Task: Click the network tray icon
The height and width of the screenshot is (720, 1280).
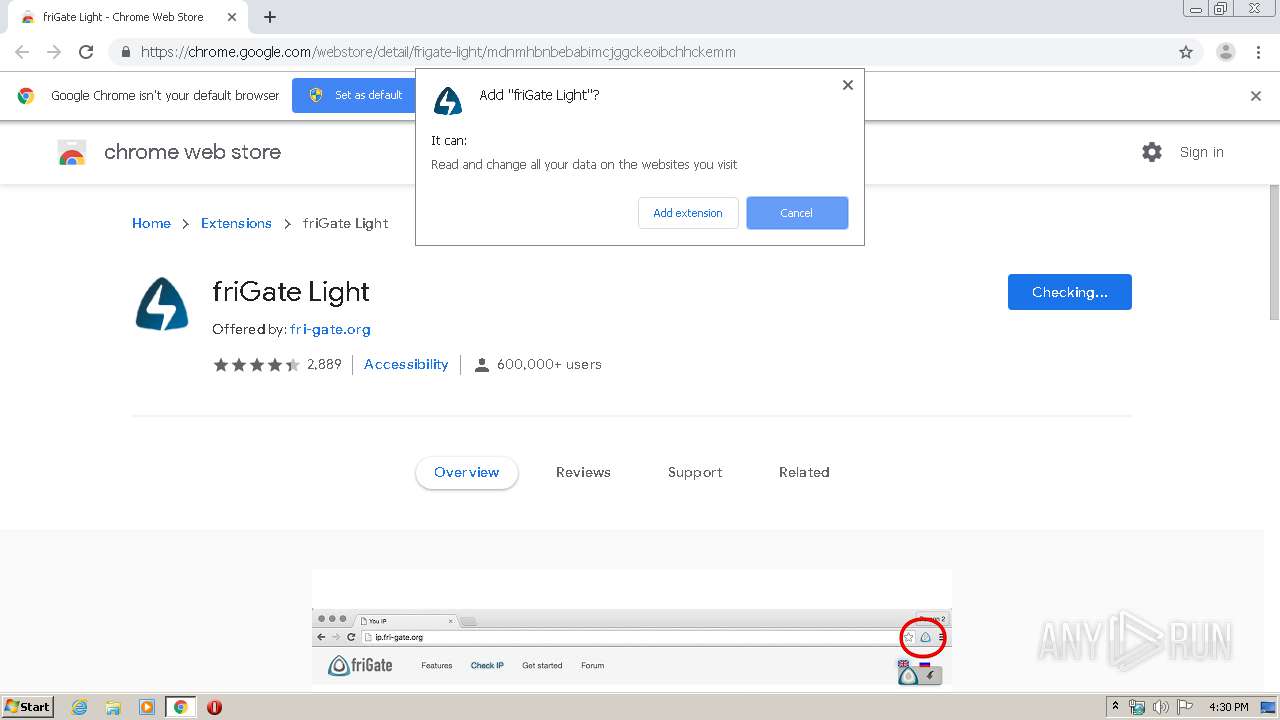Action: pos(1137,707)
